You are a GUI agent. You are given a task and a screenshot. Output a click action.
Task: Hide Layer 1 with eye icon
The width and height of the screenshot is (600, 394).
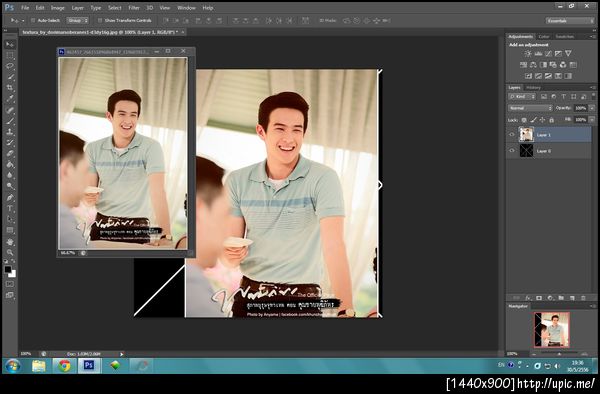(x=512, y=135)
